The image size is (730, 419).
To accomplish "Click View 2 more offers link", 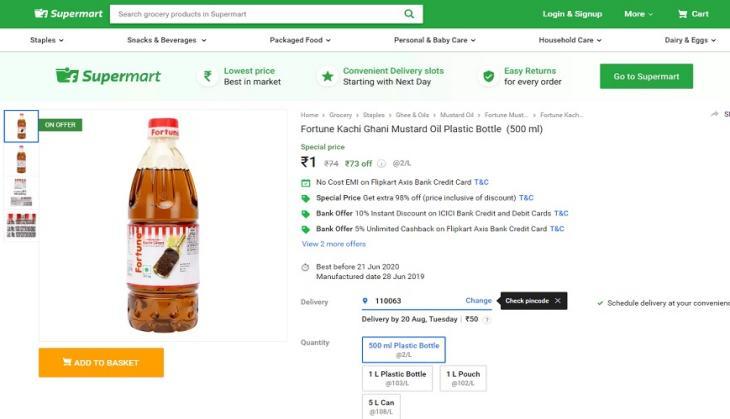I will pos(333,244).
